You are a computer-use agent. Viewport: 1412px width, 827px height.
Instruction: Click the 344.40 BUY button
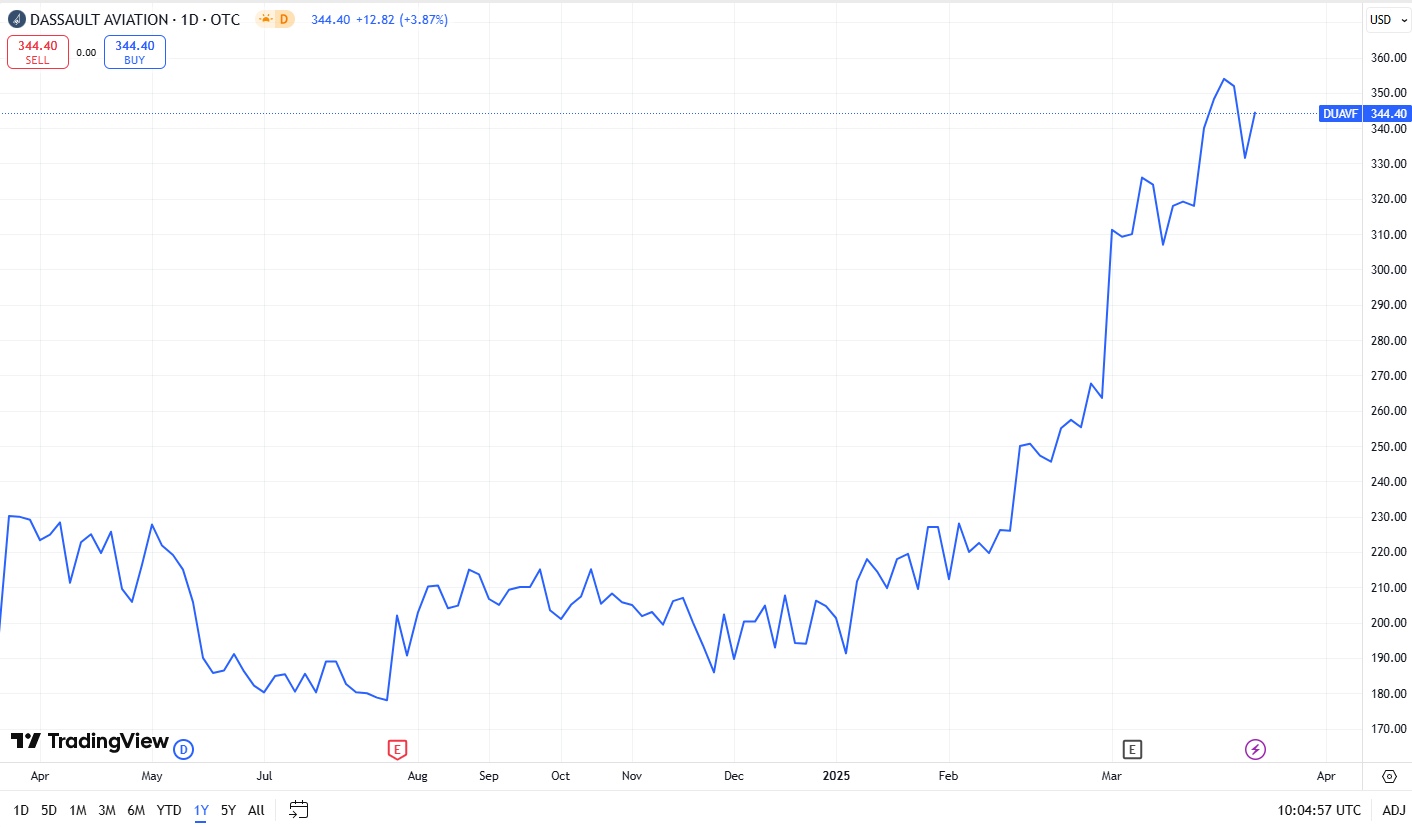click(x=134, y=52)
